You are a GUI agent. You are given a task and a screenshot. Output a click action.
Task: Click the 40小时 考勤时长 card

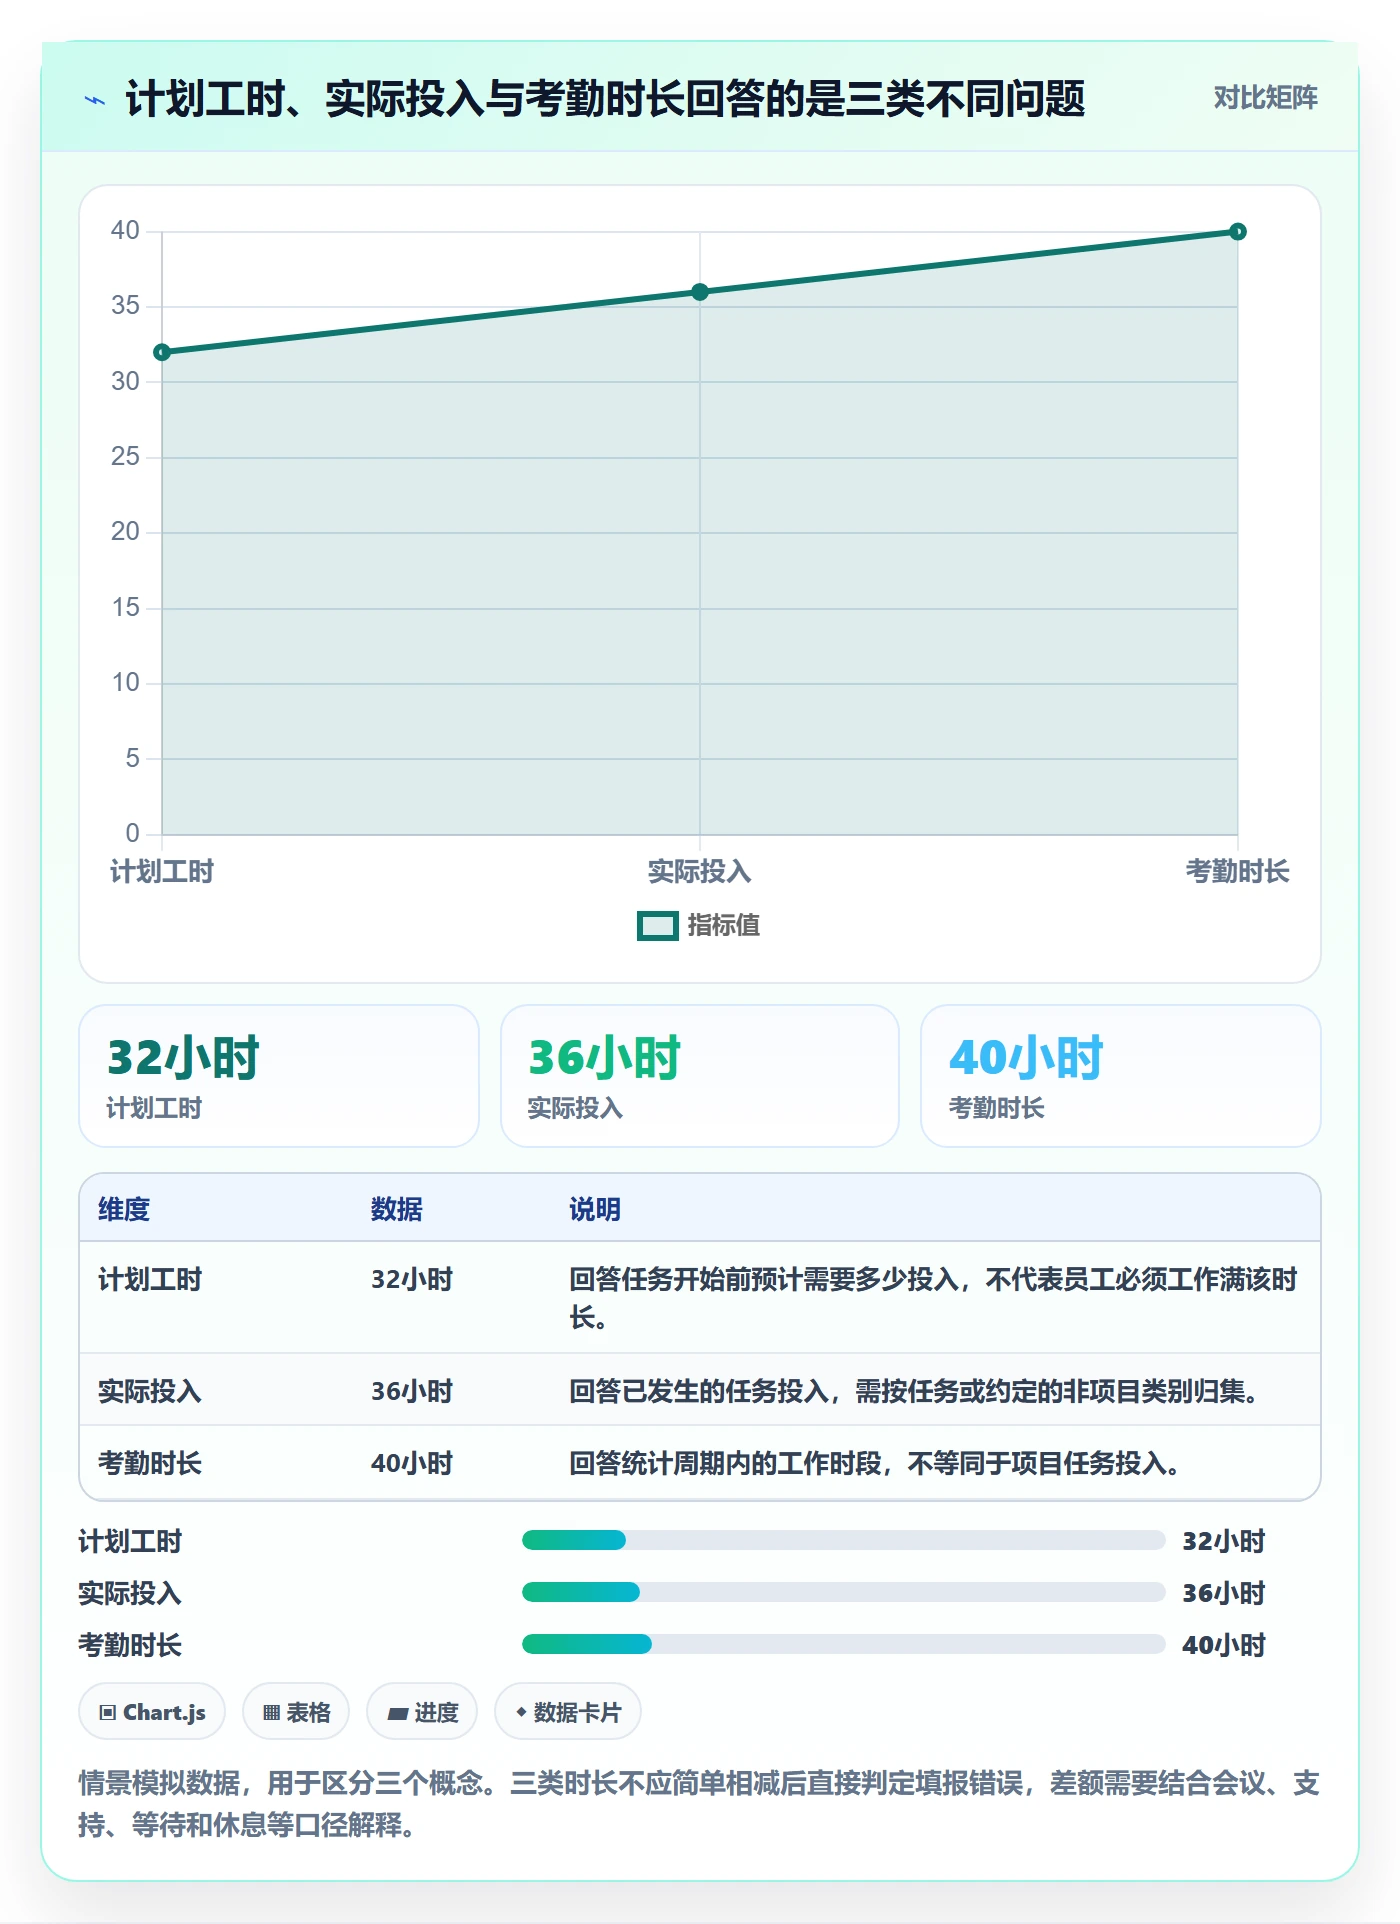(x=1121, y=1076)
